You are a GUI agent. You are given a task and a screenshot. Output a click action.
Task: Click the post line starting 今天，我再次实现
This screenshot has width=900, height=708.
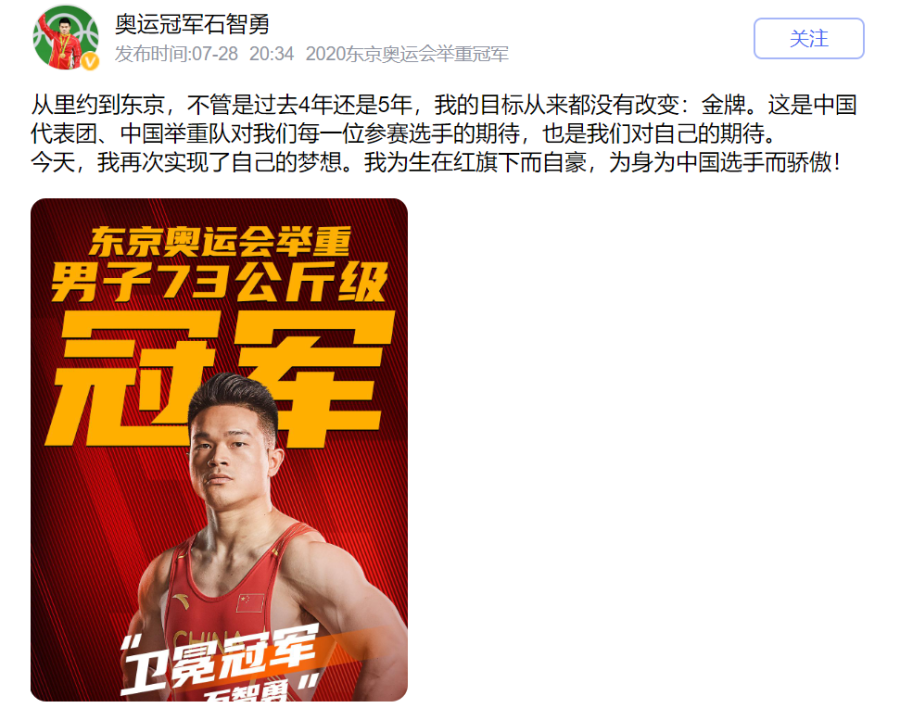[436, 163]
